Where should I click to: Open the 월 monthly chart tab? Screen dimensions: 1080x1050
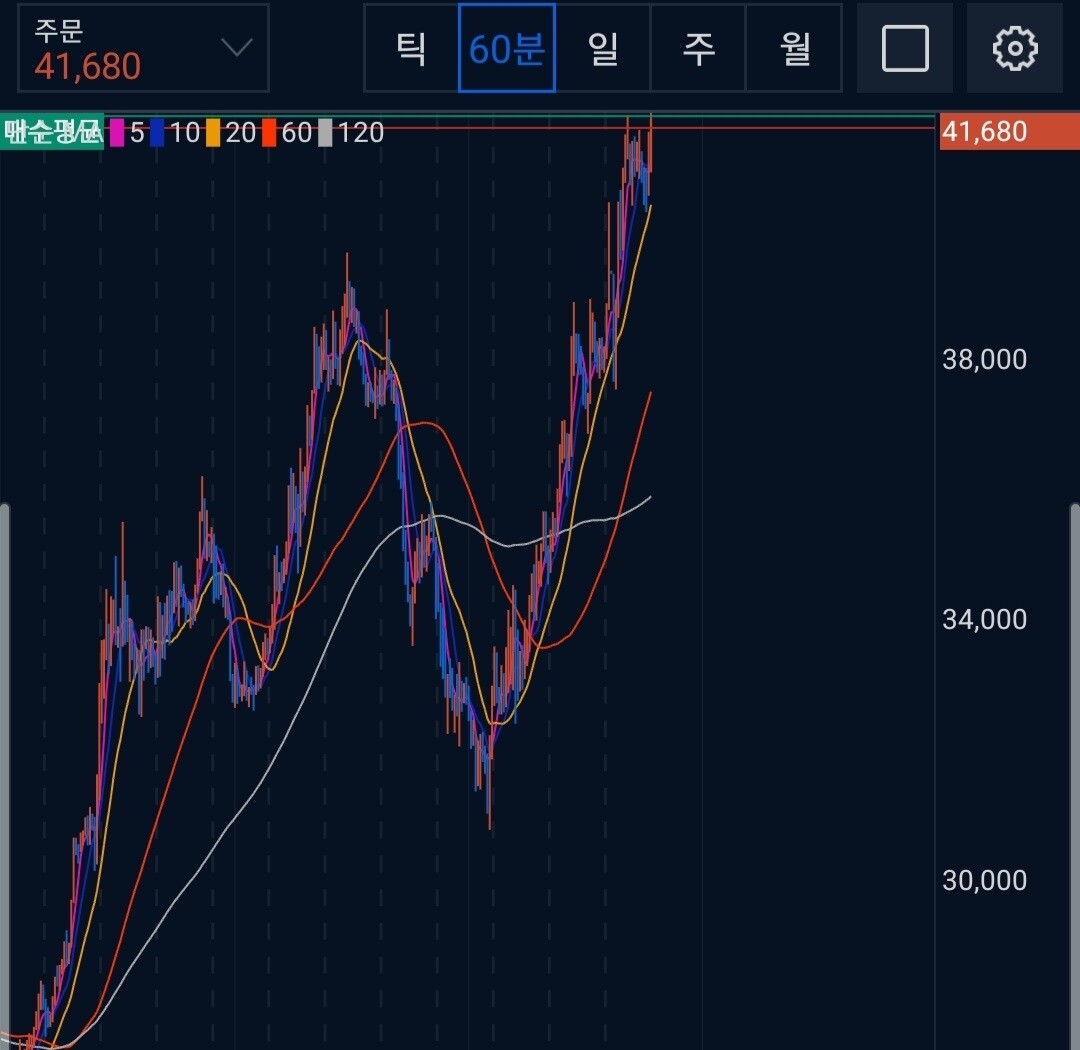794,48
